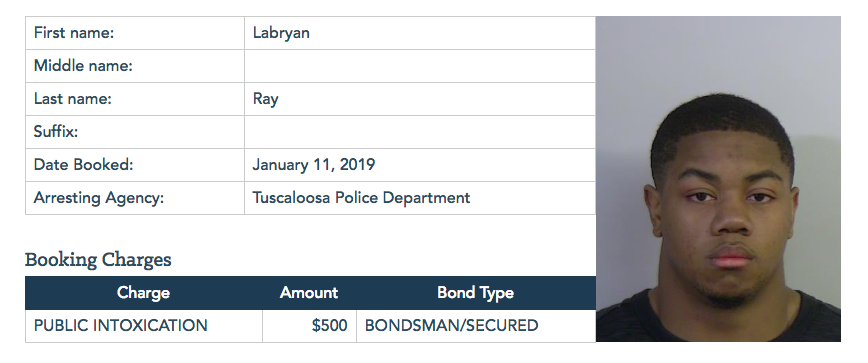The width and height of the screenshot is (868, 363).
Task: Click the Amount column header
Action: (x=309, y=293)
